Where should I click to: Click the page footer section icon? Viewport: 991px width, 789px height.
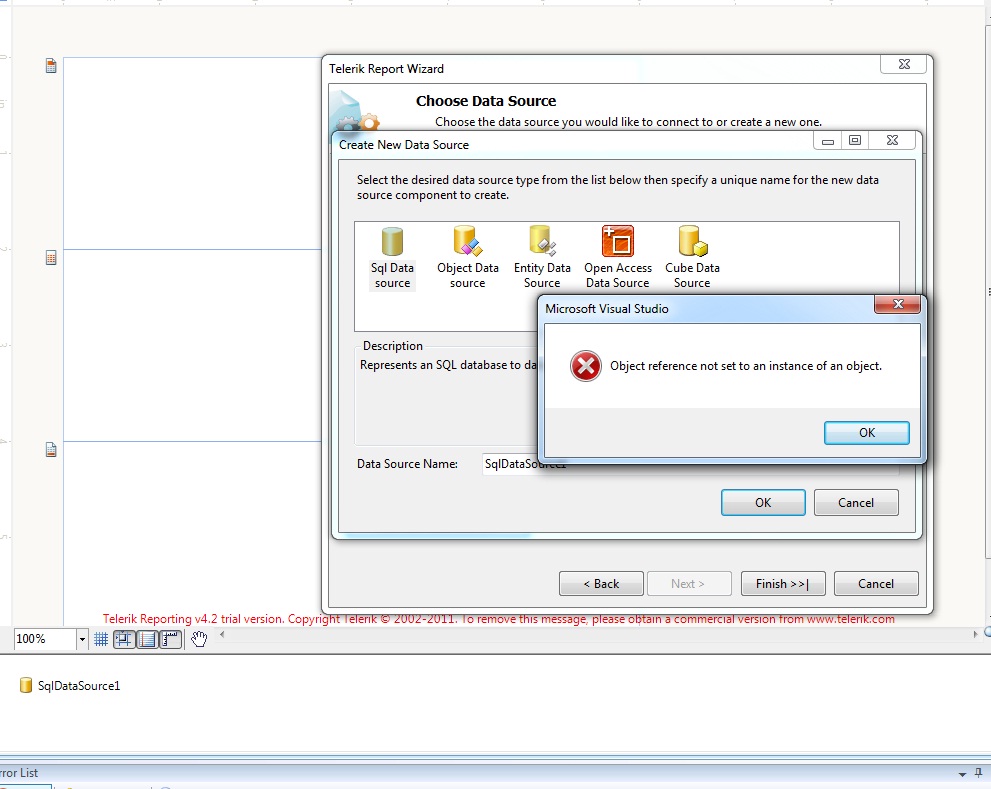pos(51,450)
